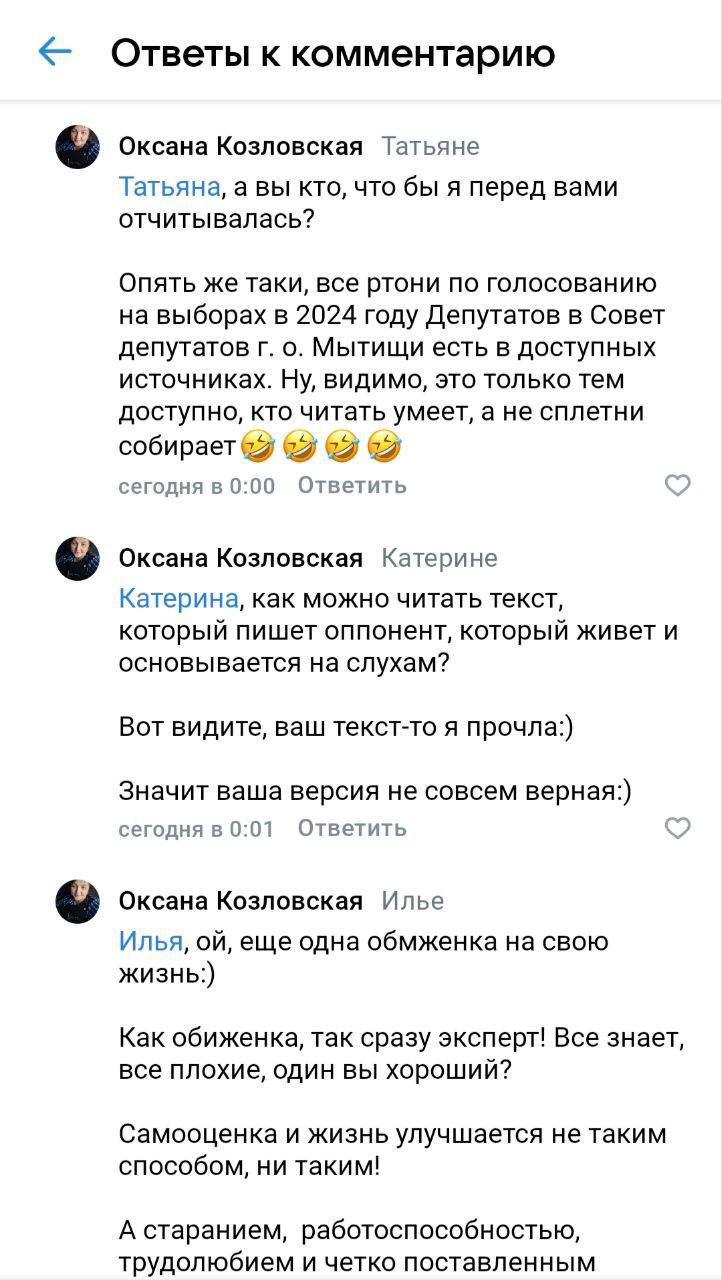Like the comment addressed to Татьяне

point(678,486)
